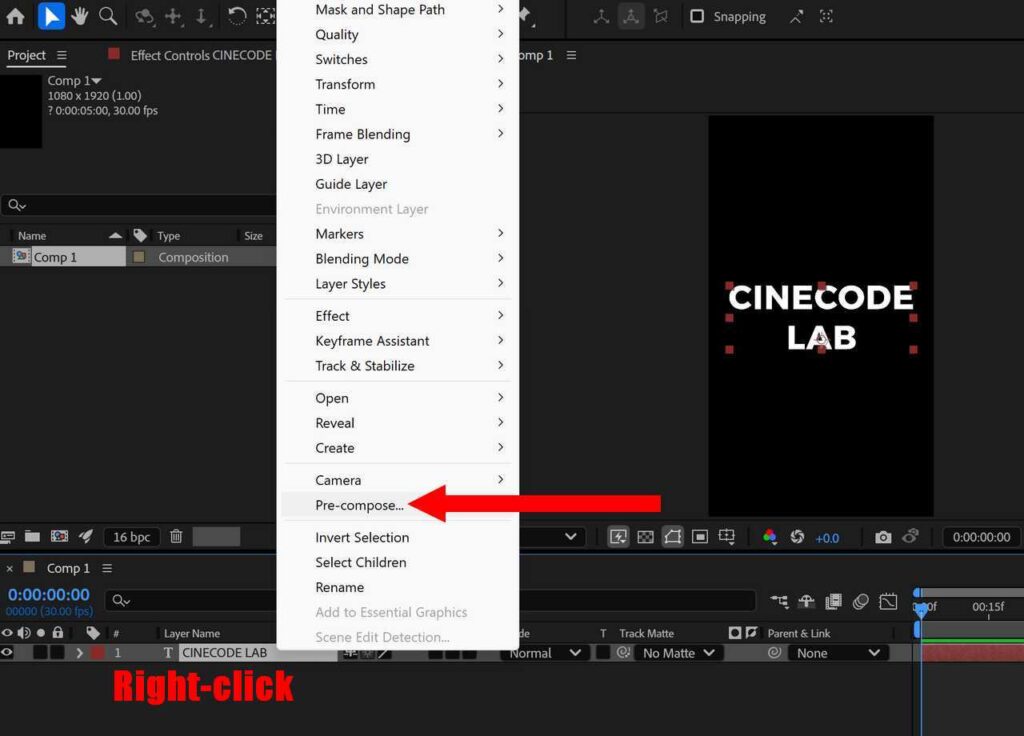Click the blue playhead current time indicator

pos(921,609)
